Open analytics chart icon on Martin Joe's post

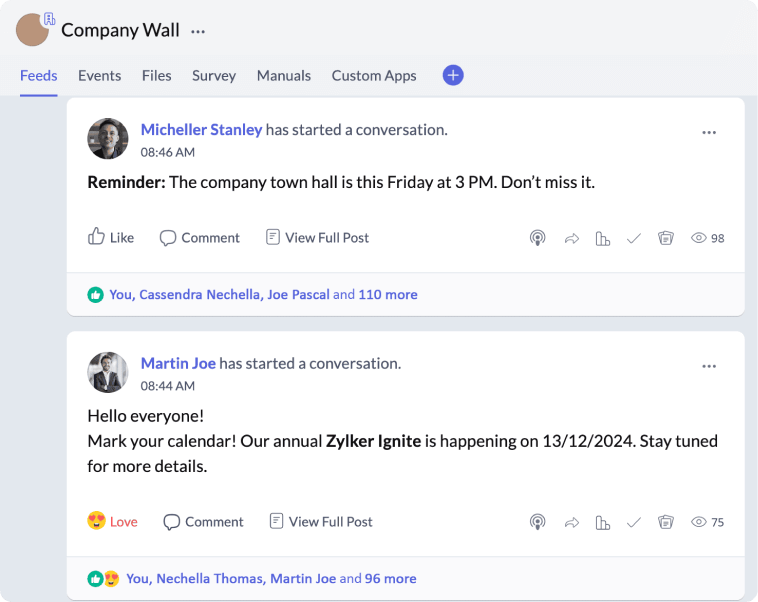click(x=602, y=522)
